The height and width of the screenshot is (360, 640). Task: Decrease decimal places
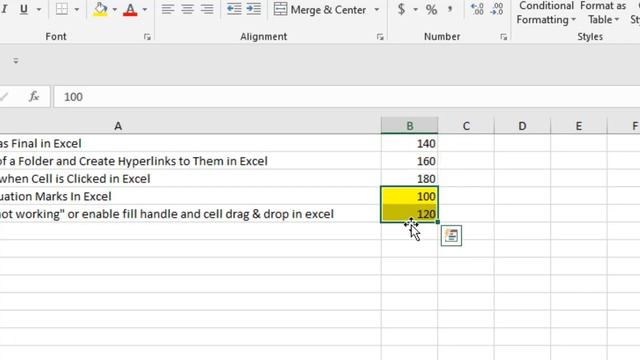pos(497,9)
